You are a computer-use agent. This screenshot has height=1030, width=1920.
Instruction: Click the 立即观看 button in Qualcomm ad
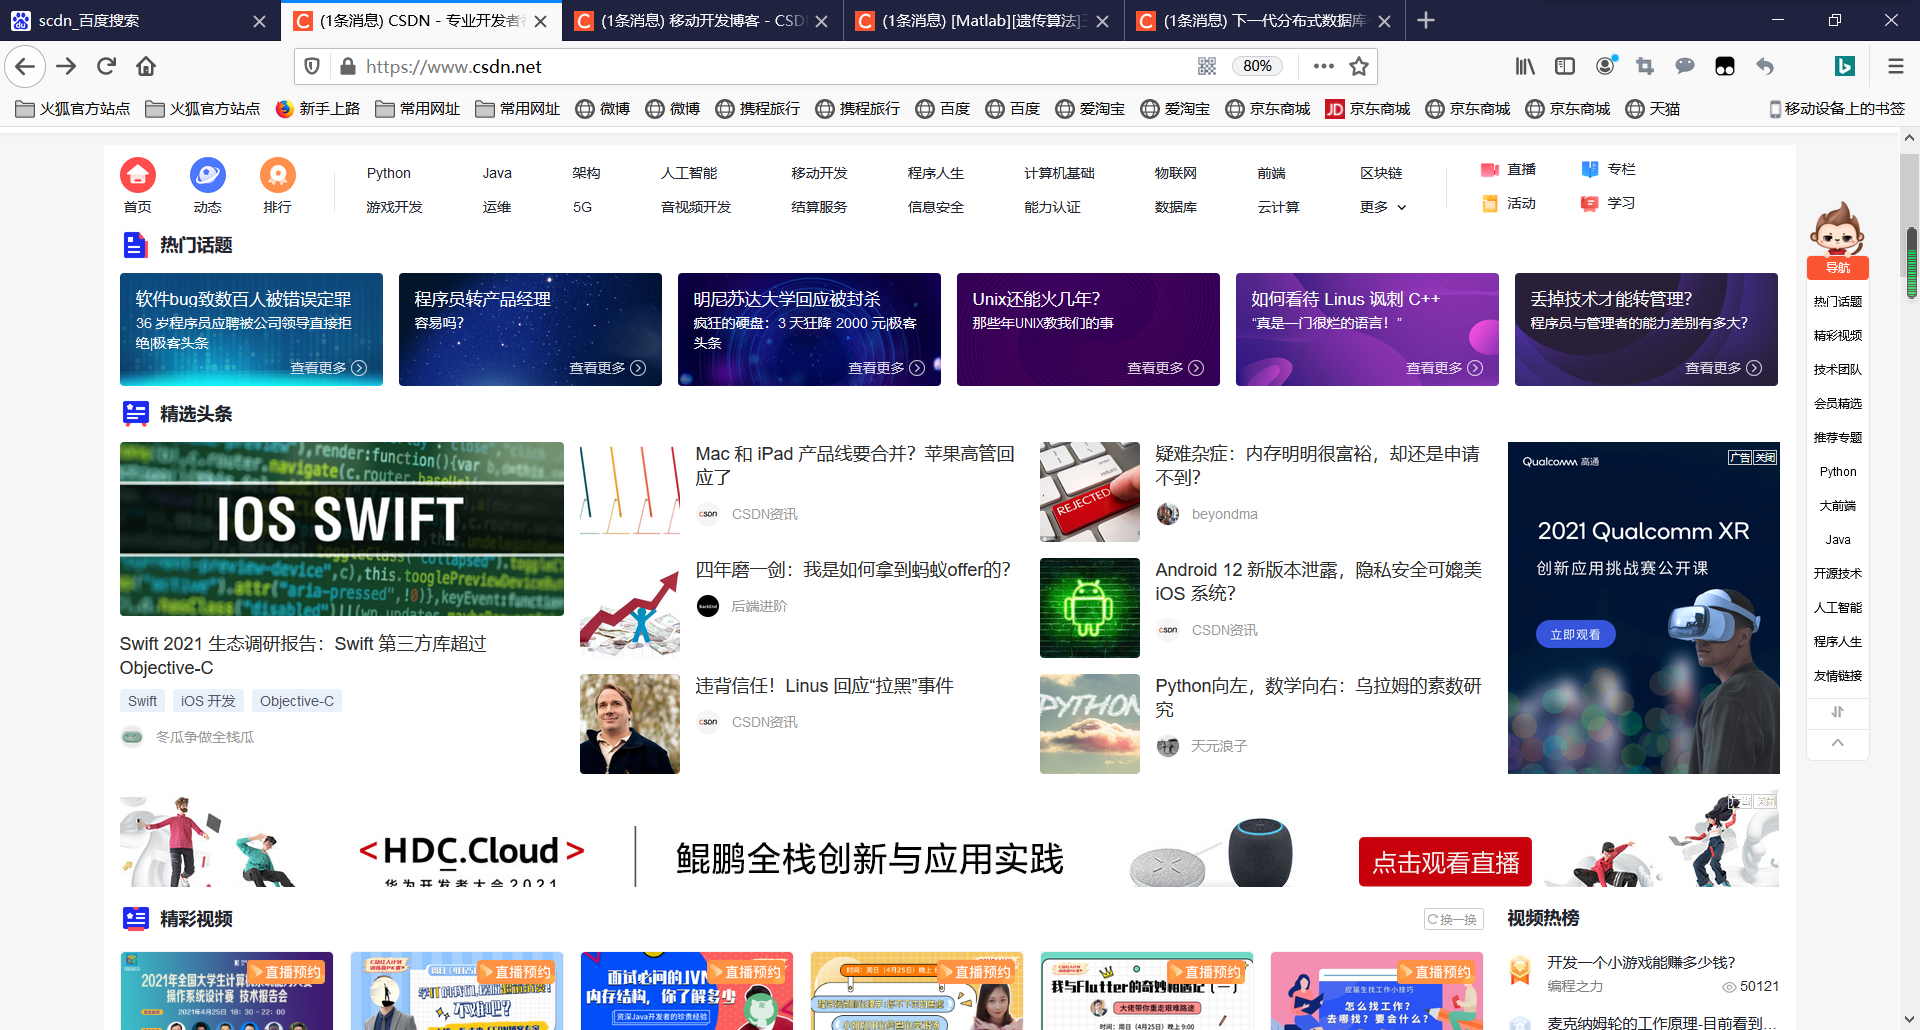coord(1575,634)
